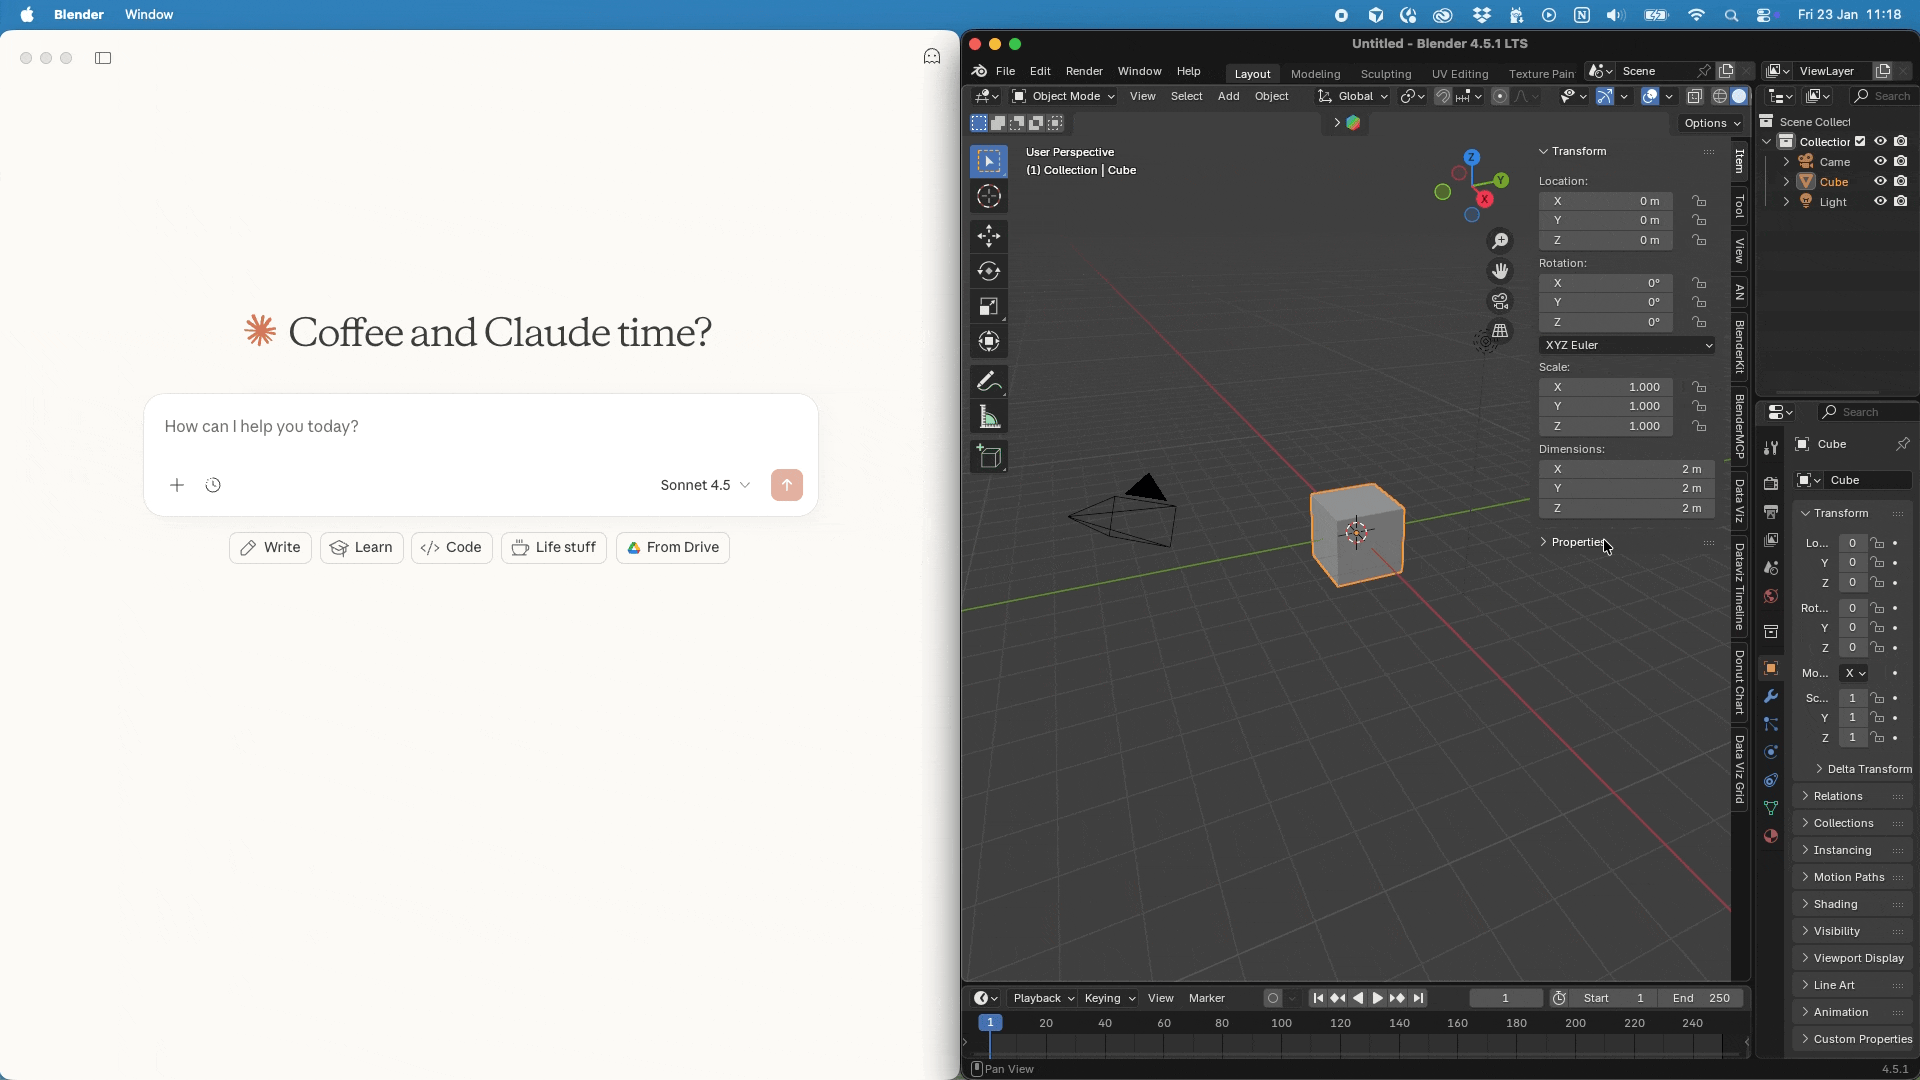The image size is (1920, 1080).
Task: Click the 3D cursor tool
Action: (x=988, y=197)
